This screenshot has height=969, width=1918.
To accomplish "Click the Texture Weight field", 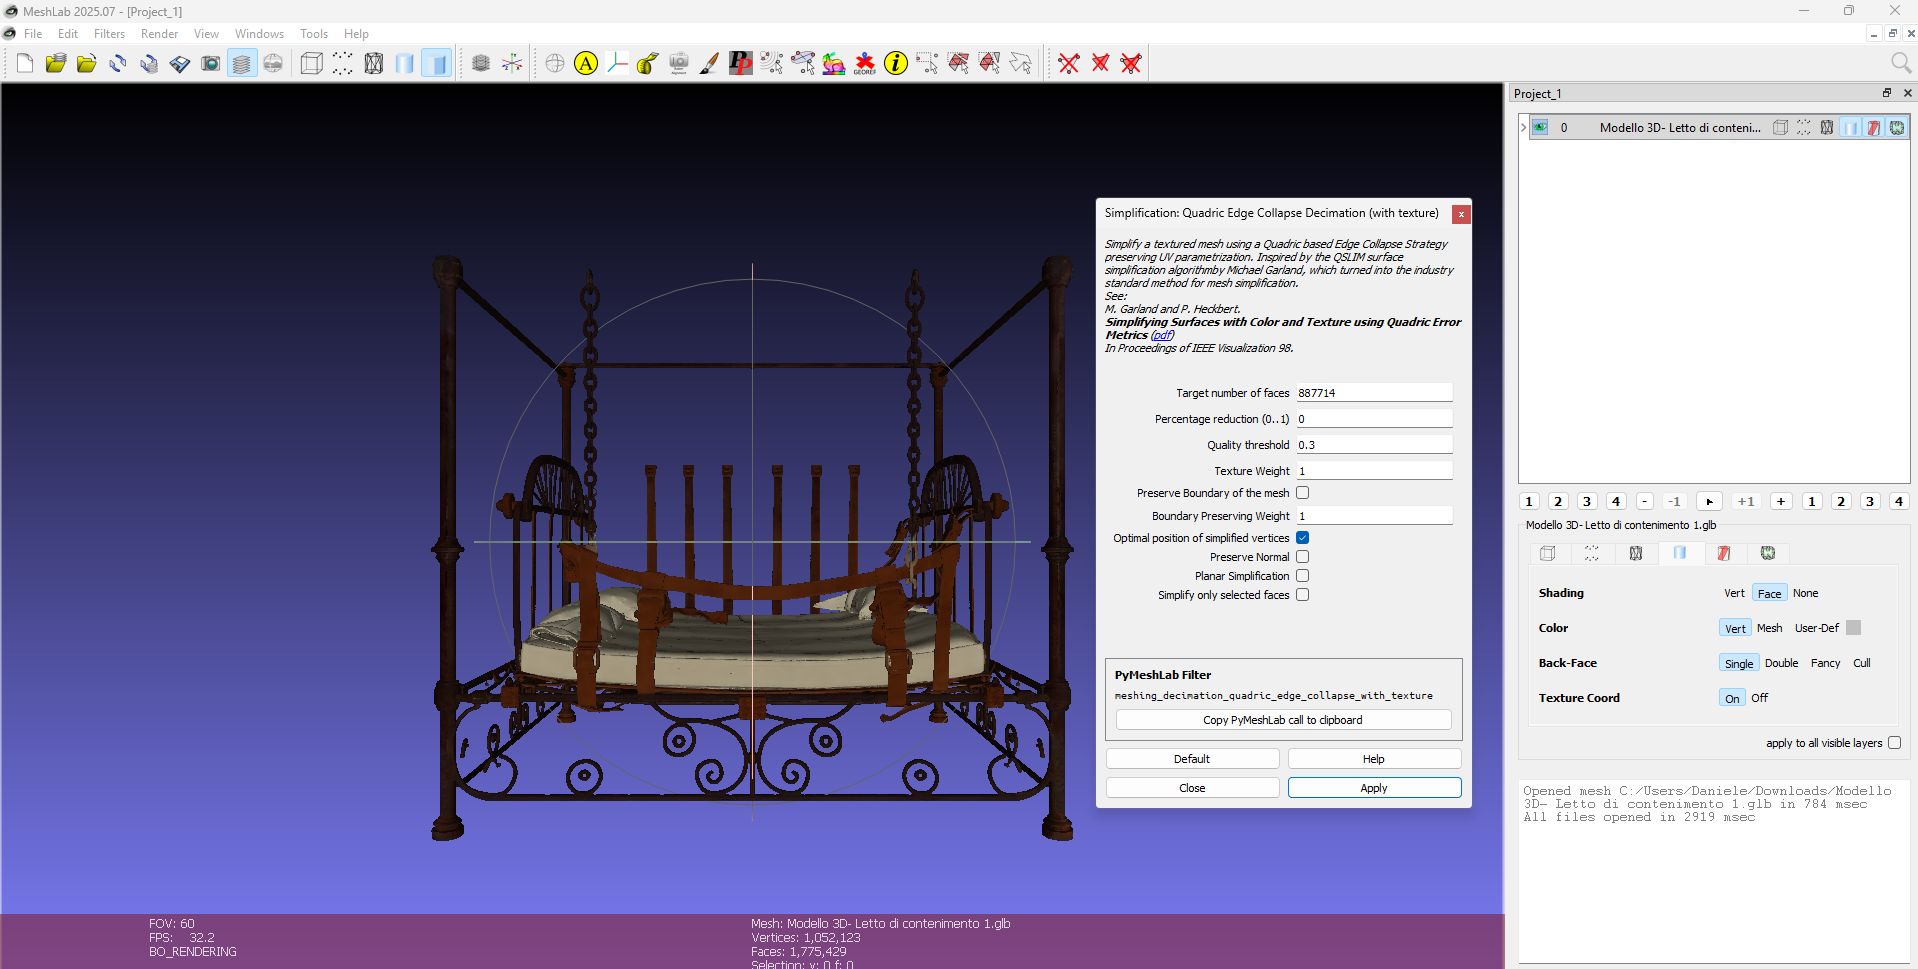I will [x=1374, y=471].
